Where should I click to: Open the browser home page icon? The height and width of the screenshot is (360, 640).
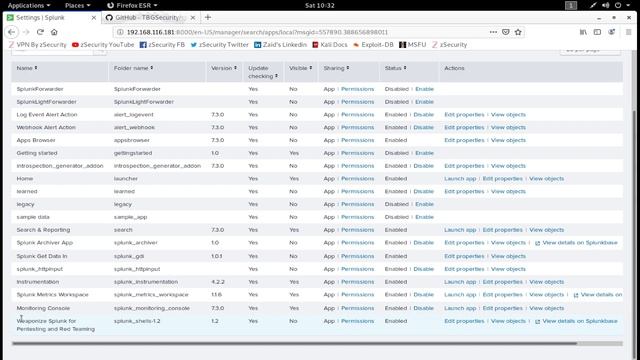point(54,32)
